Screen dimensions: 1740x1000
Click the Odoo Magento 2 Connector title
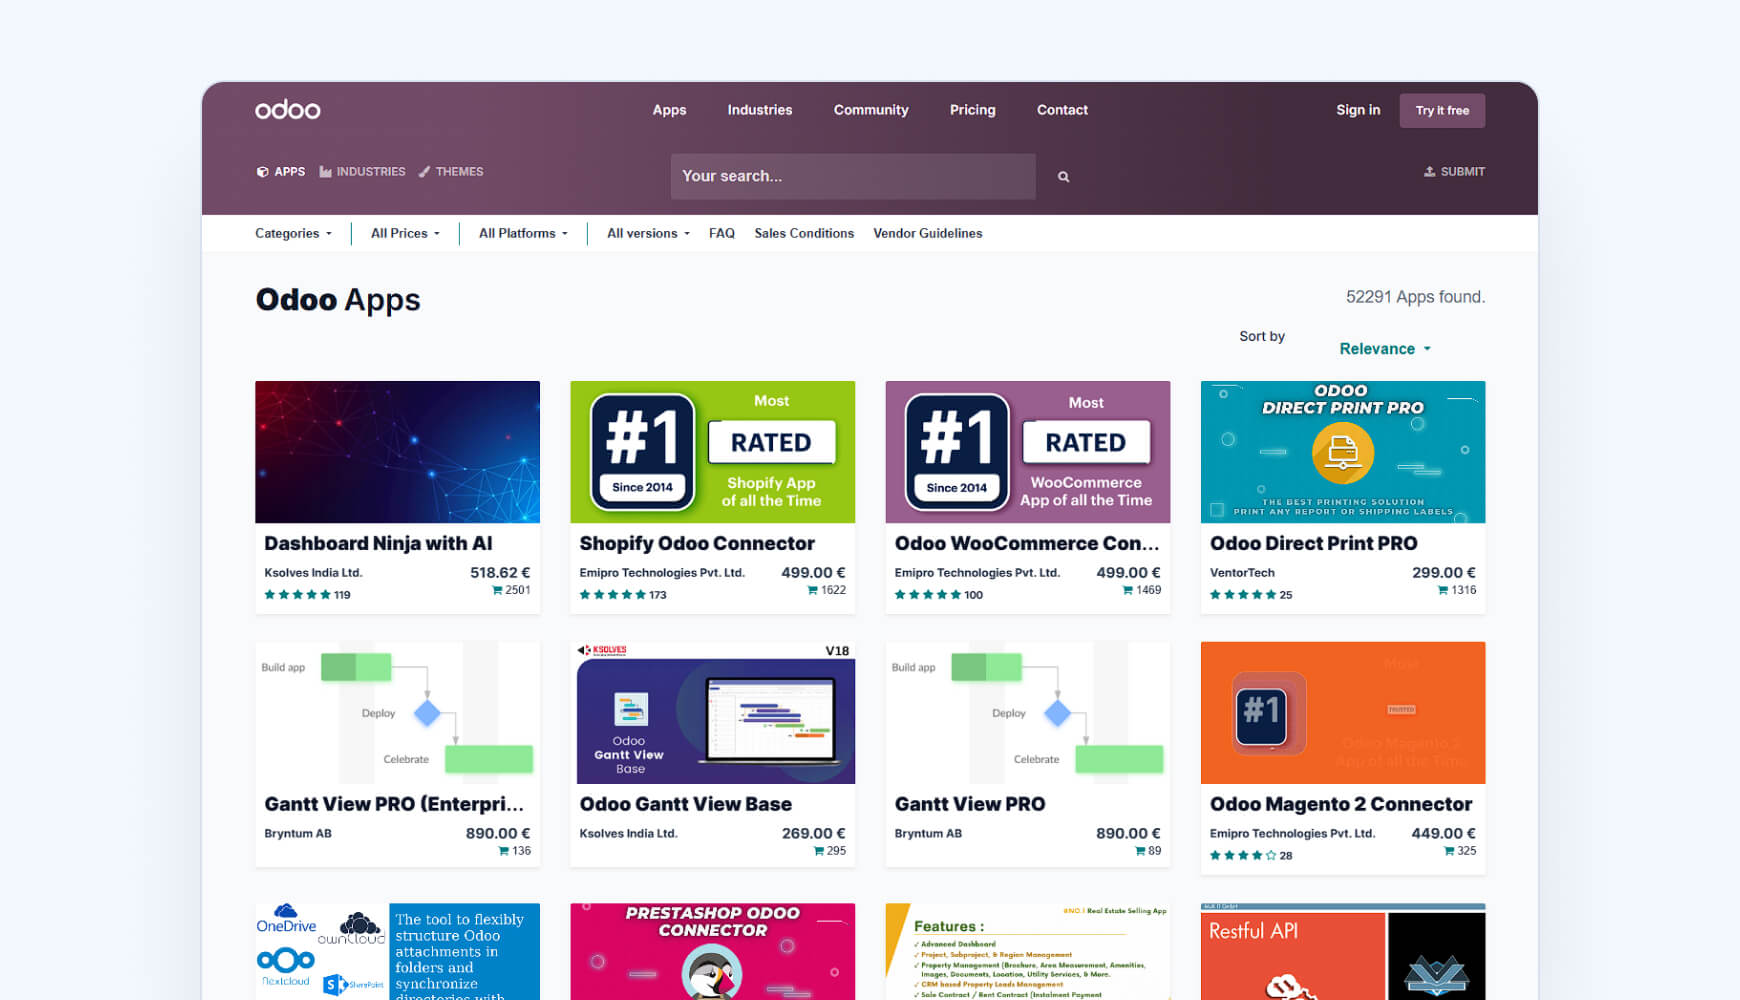coord(1341,805)
